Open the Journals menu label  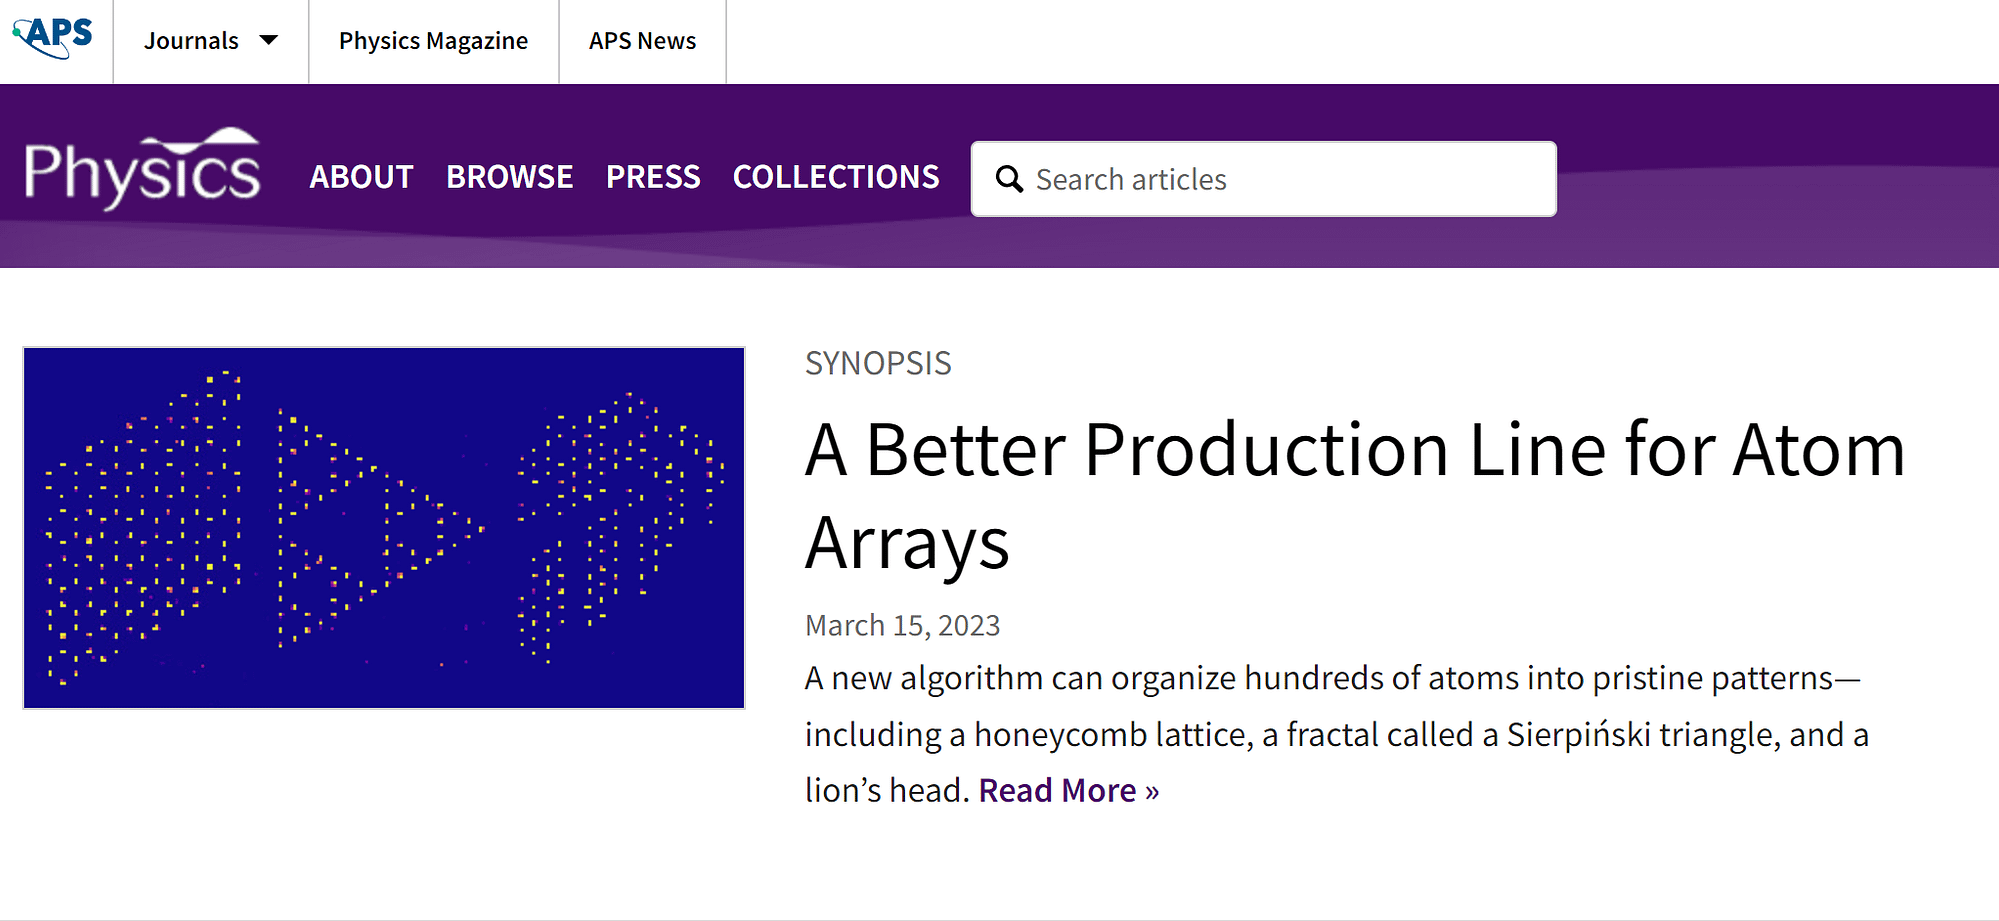pos(191,41)
